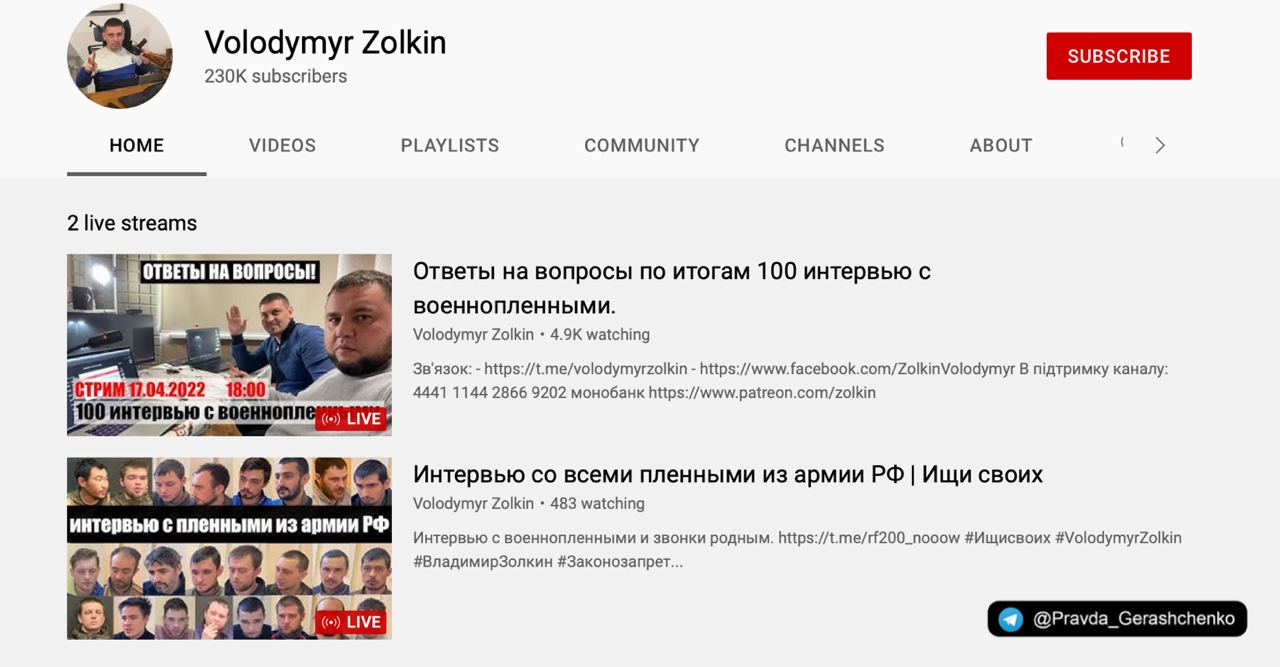Expand more tabs with the right chevron
Screen dimensions: 1280x667
(x=1160, y=145)
